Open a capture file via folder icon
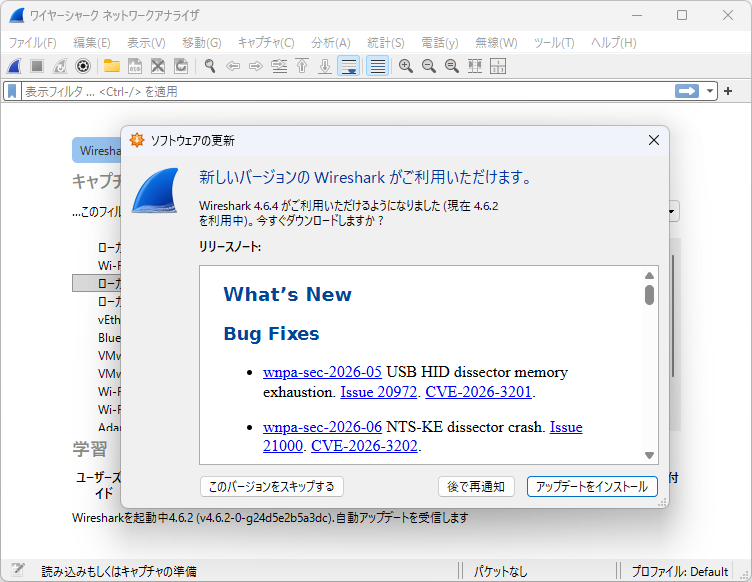Screen dimensions: 752x582 point(112,66)
